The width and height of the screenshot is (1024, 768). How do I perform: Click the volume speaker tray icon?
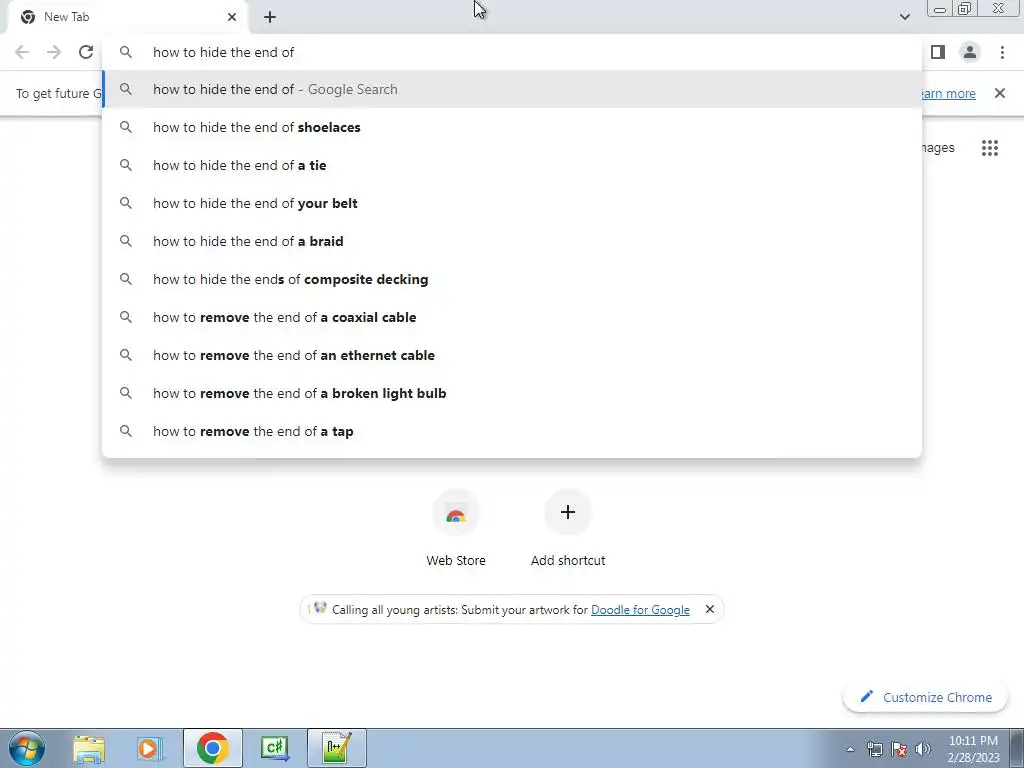click(x=923, y=749)
